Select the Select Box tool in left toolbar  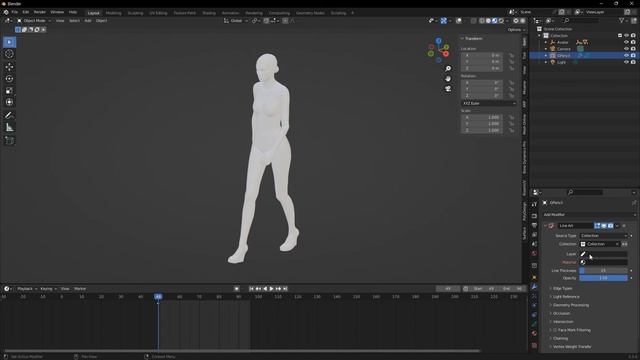click(9, 42)
